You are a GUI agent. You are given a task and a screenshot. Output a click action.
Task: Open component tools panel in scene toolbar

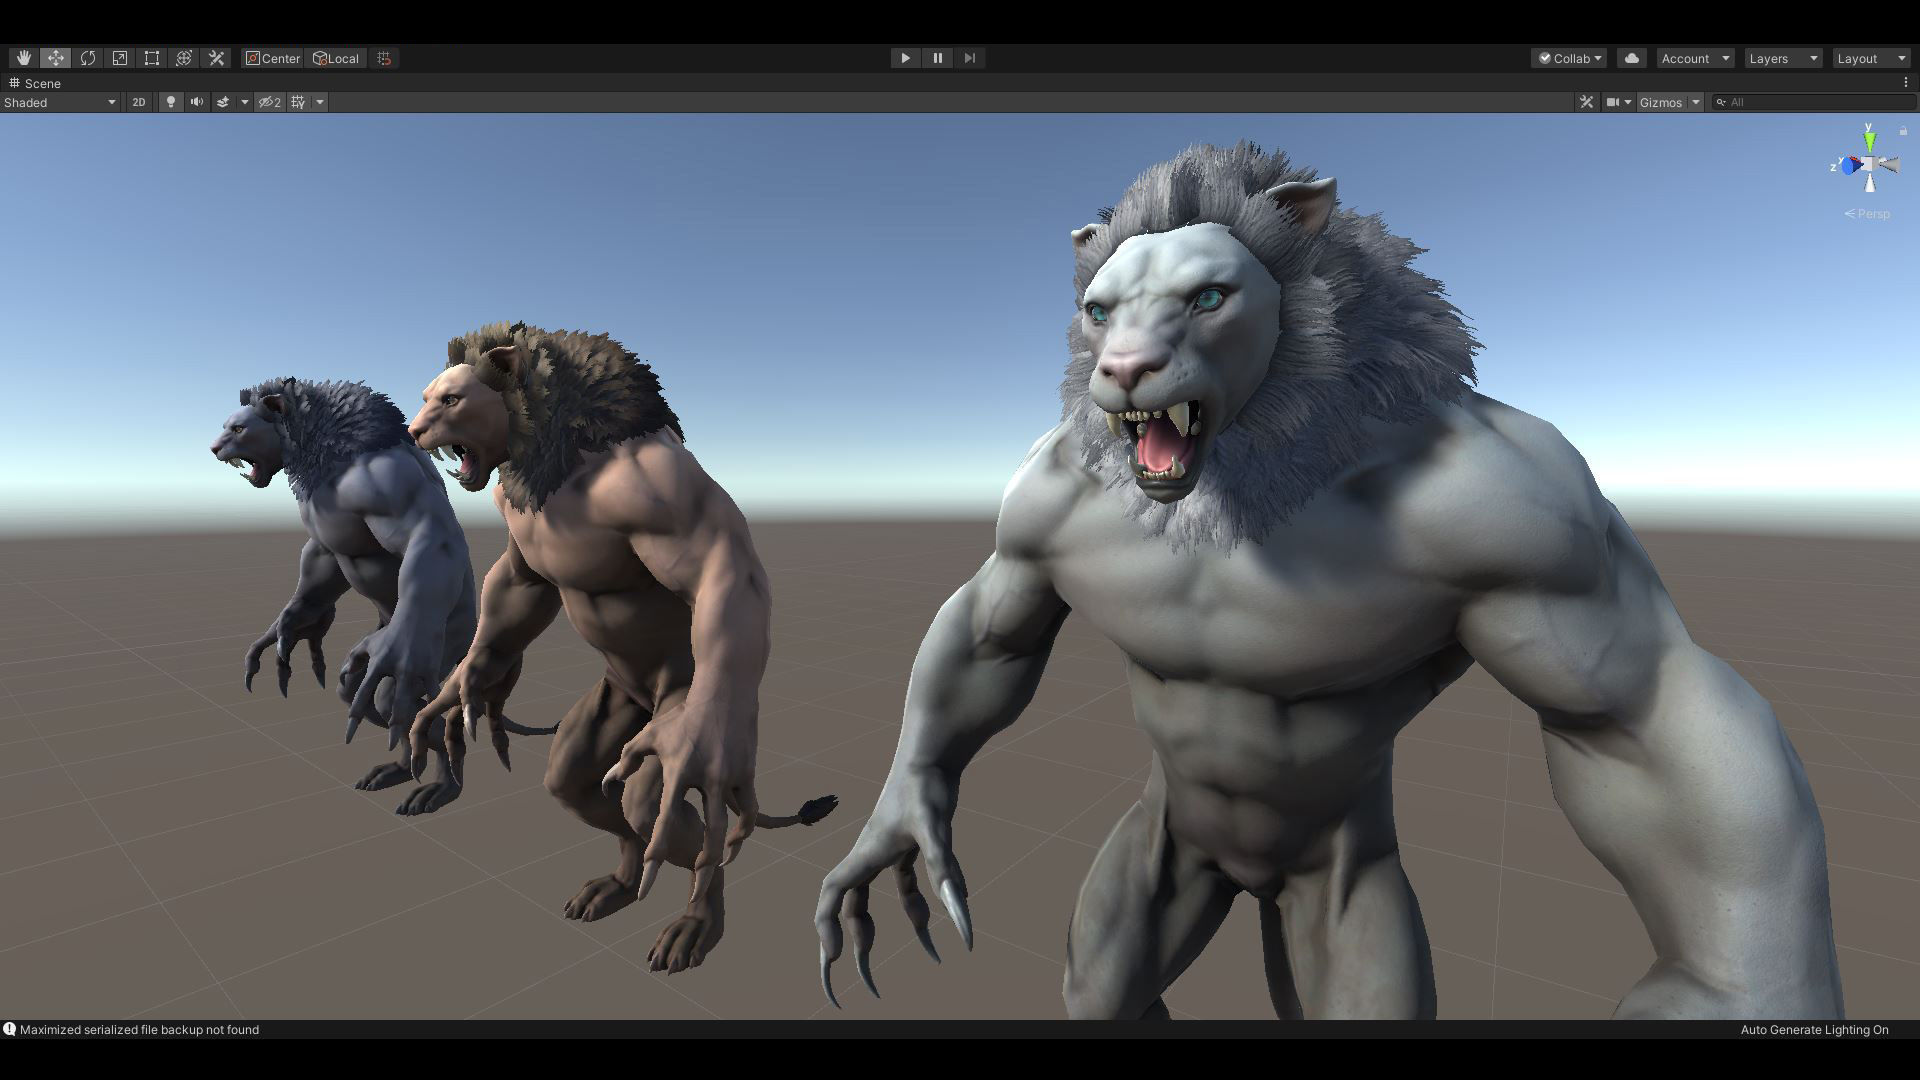click(1586, 102)
